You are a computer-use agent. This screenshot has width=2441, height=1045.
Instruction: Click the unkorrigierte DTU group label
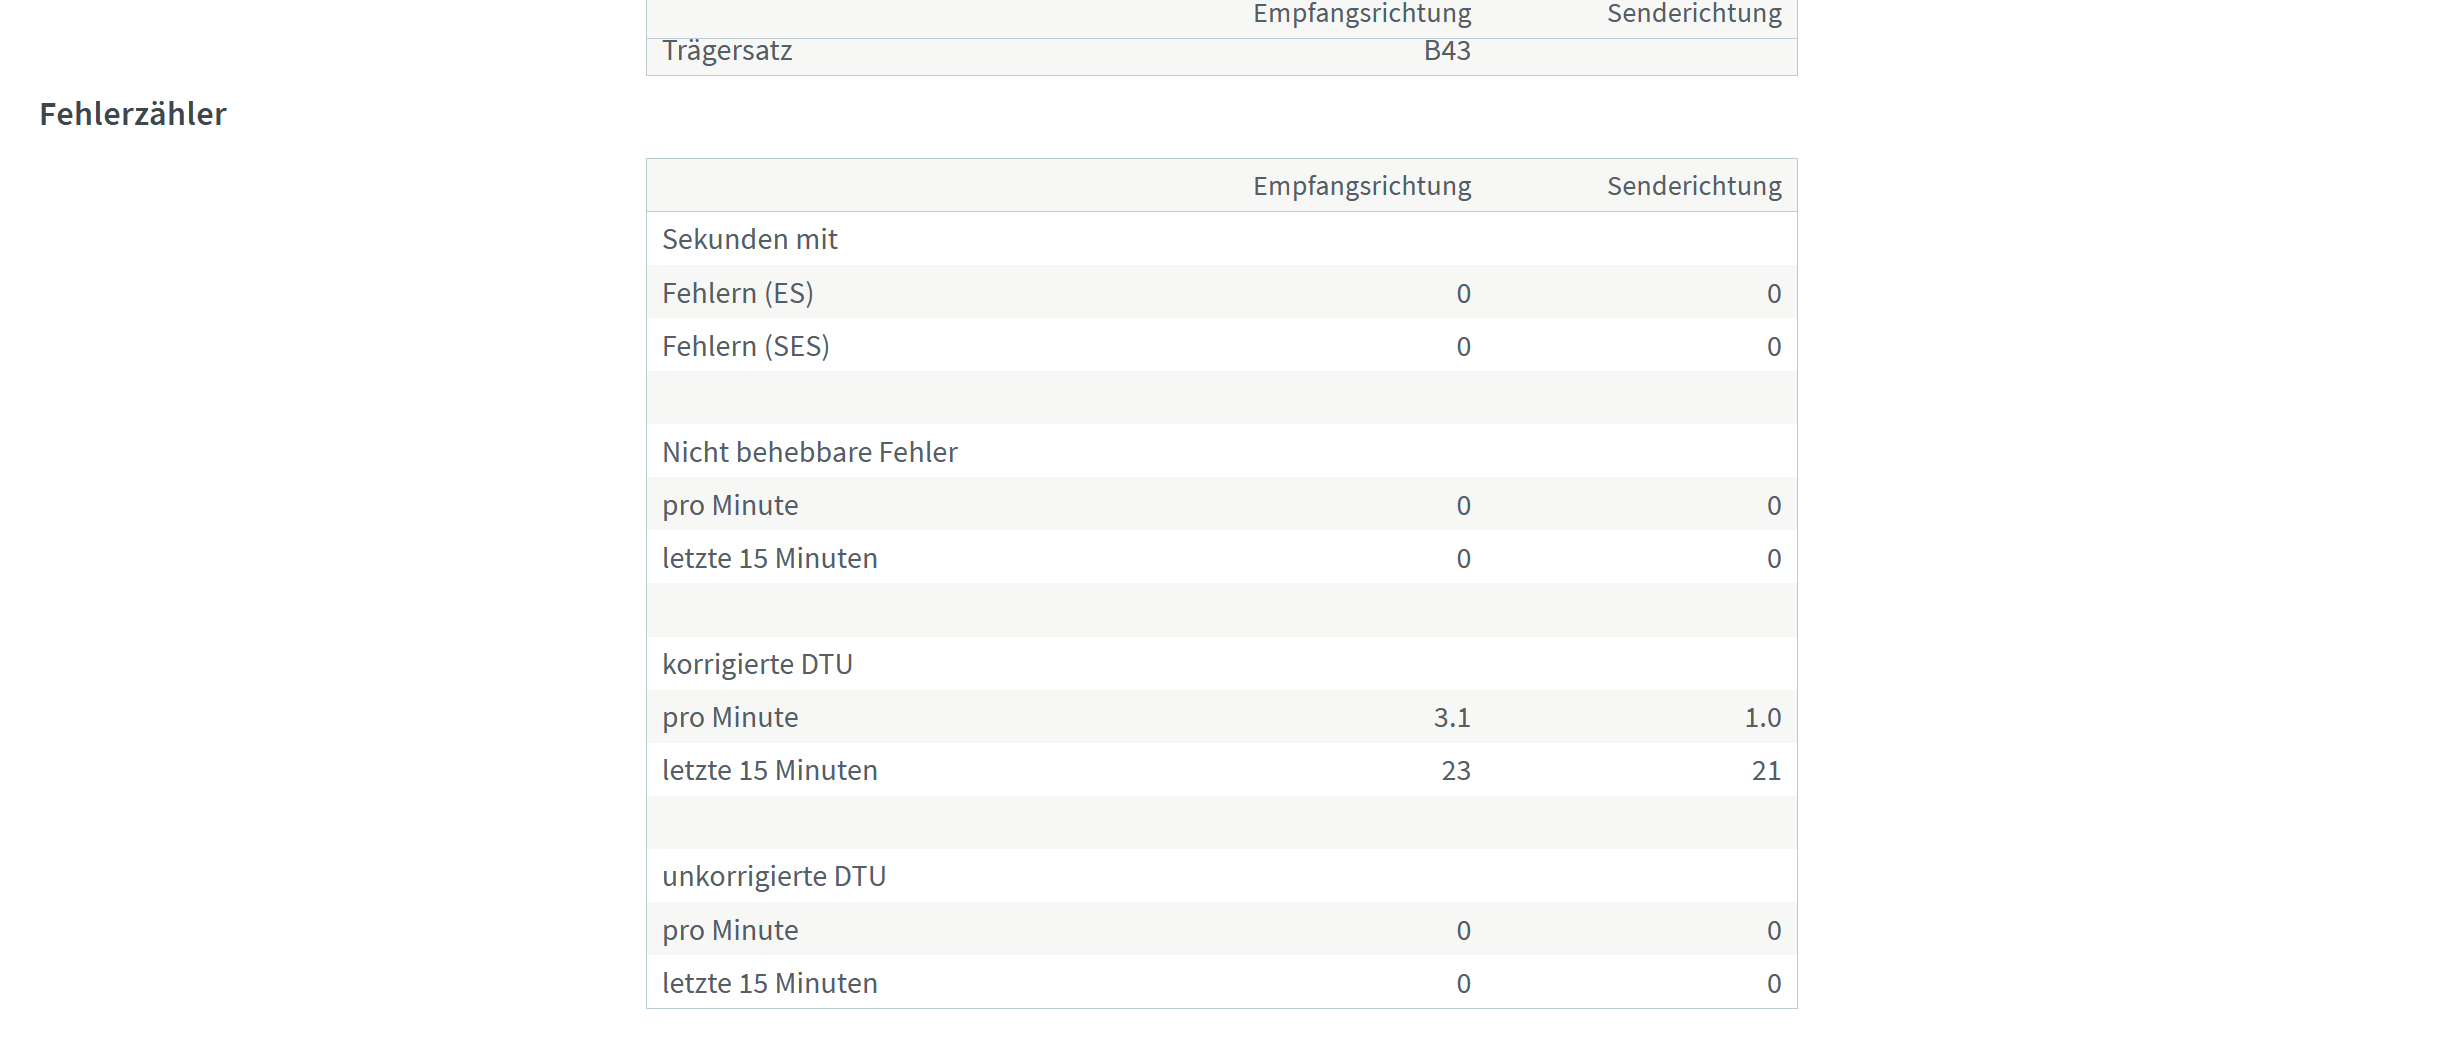click(774, 876)
